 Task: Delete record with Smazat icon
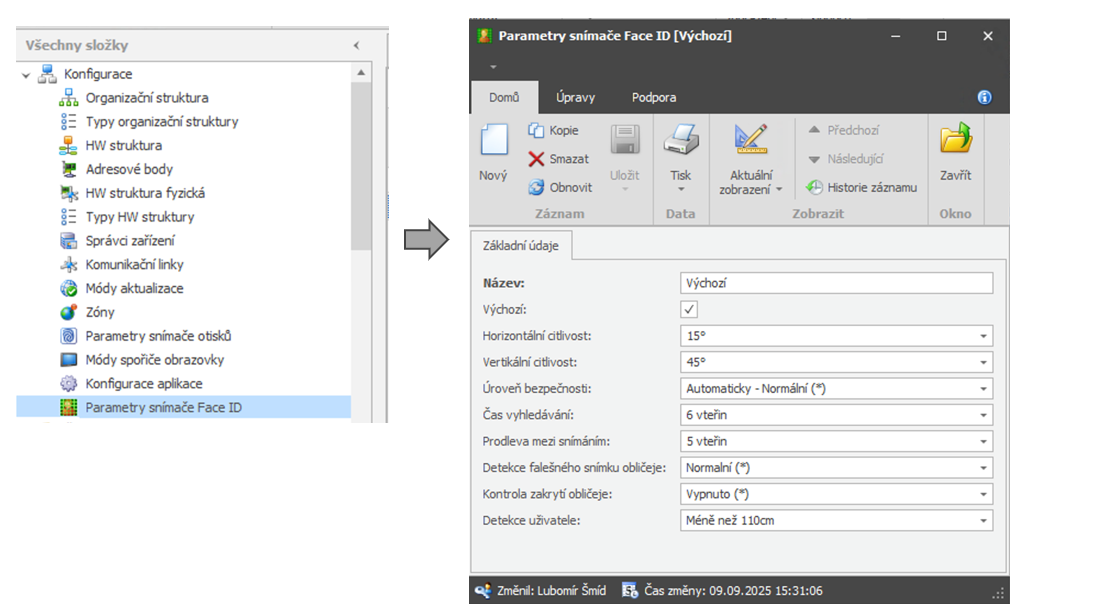click(x=536, y=159)
